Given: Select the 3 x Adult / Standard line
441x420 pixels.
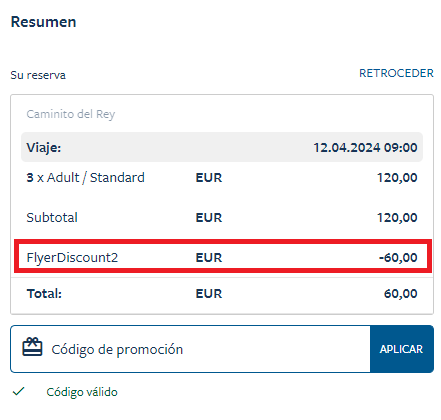Looking at the screenshot, I should [x=85, y=177].
